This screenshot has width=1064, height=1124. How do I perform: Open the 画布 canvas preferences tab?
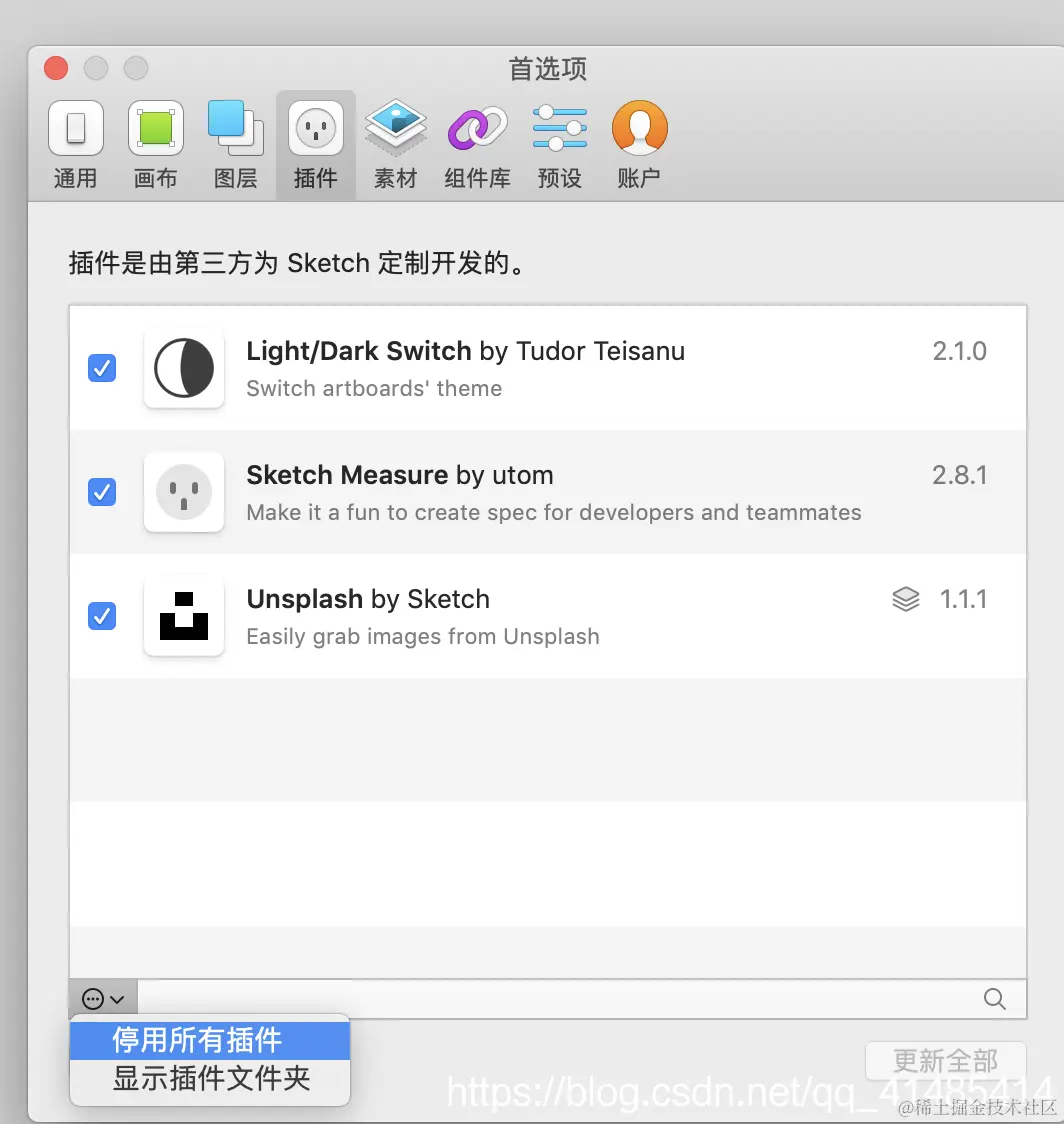(156, 146)
